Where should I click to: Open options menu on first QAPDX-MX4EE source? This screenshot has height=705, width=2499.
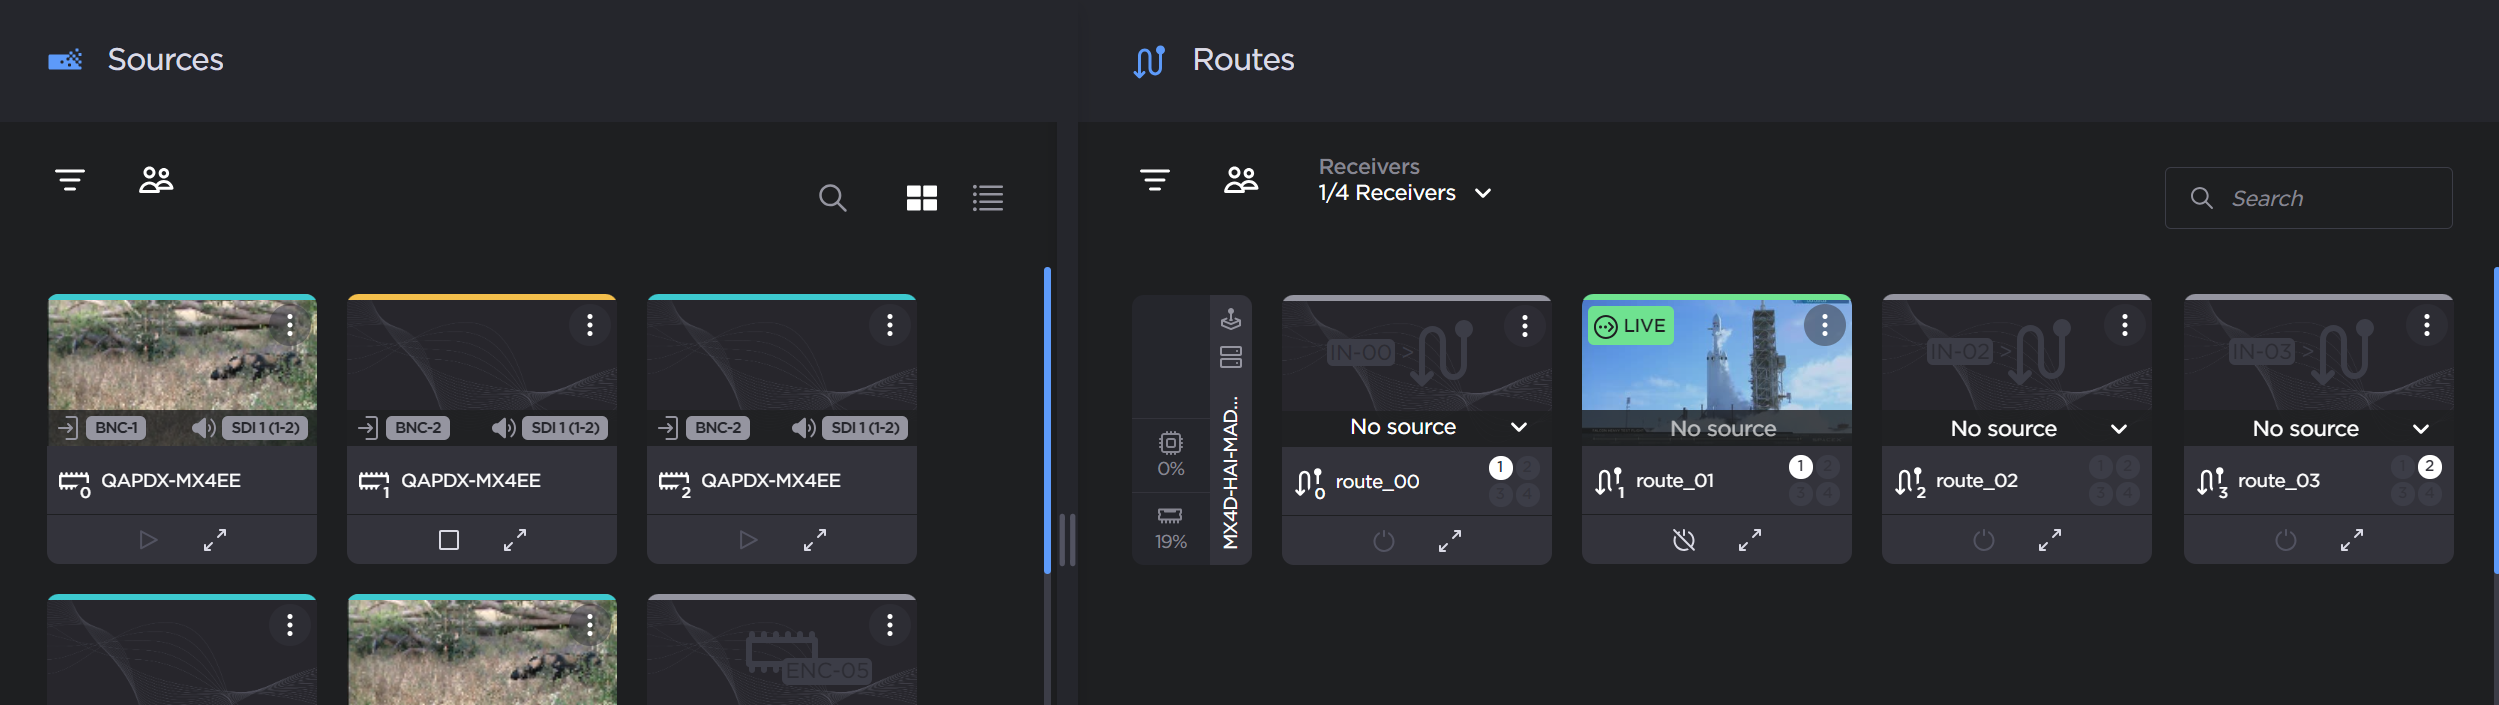pos(290,325)
